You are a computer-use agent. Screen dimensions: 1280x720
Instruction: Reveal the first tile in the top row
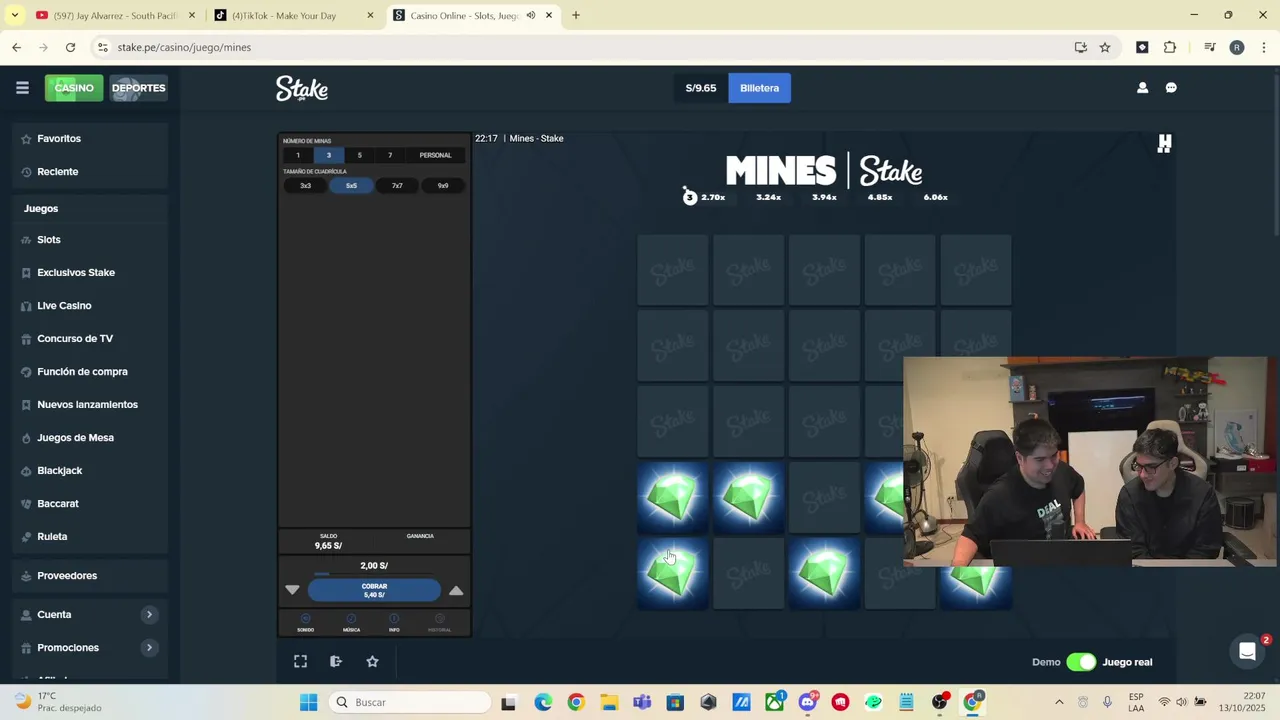coord(672,270)
